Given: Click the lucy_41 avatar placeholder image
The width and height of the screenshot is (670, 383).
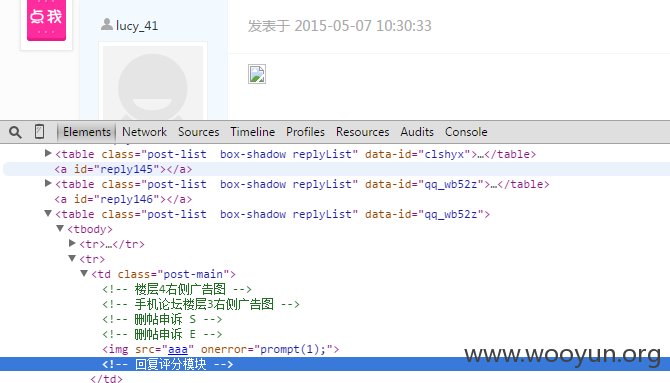Looking at the screenshot, I should (153, 81).
